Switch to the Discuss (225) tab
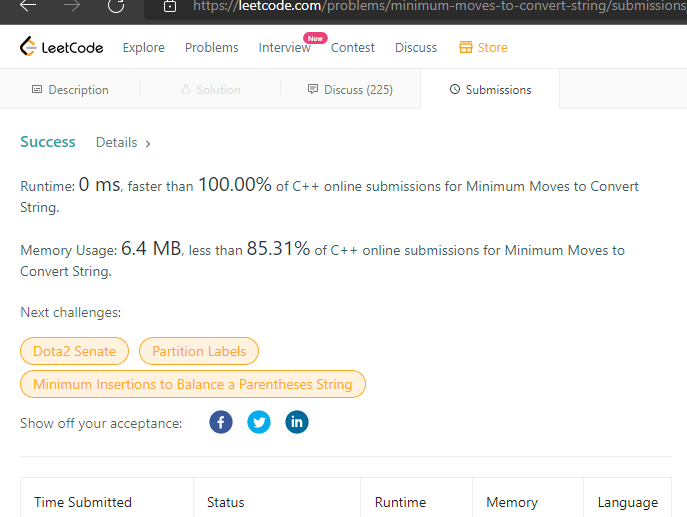 click(350, 90)
